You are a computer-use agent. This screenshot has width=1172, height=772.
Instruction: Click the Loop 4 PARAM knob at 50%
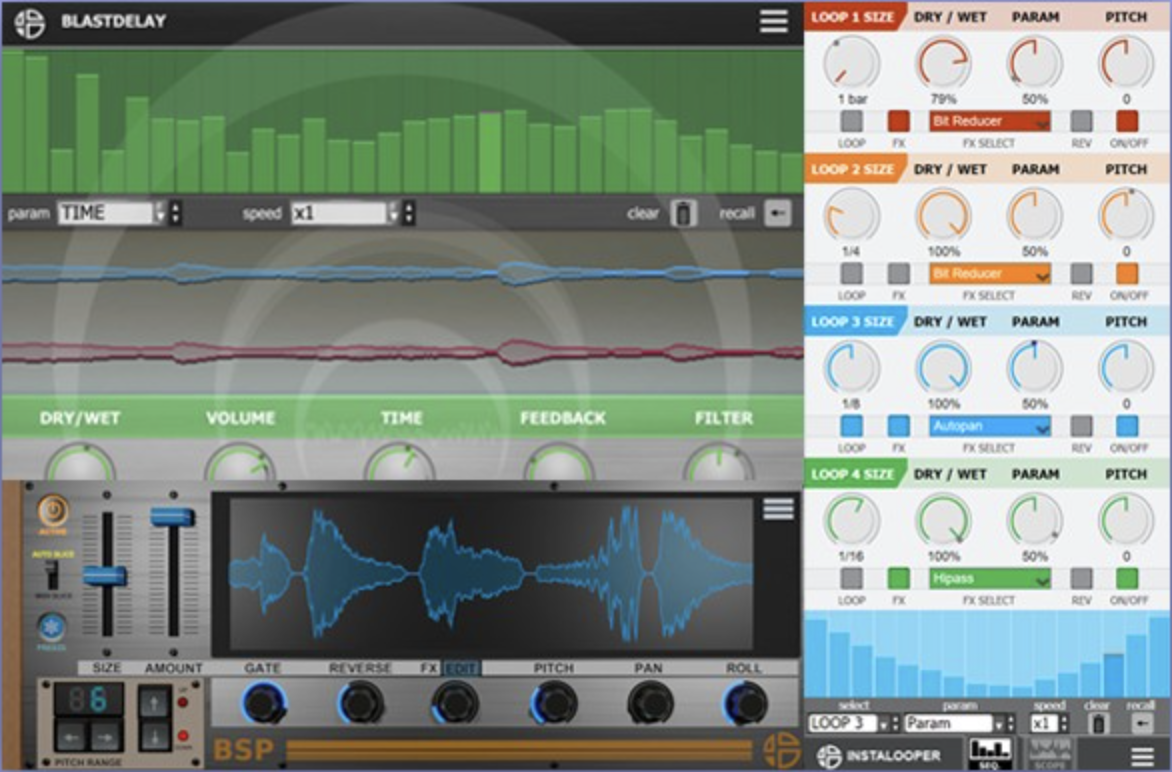click(x=1035, y=521)
